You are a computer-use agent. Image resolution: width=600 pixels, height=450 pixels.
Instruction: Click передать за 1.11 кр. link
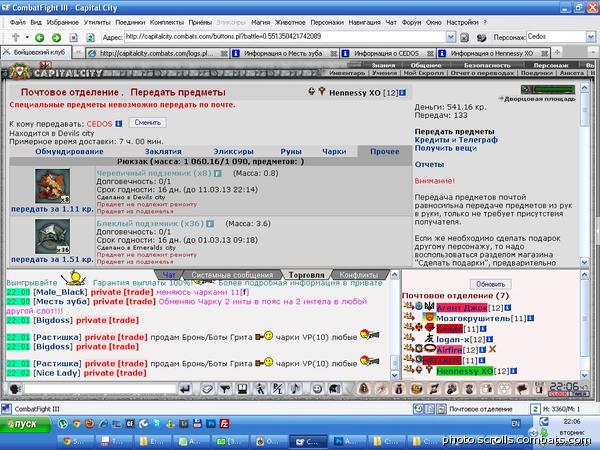coord(52,209)
